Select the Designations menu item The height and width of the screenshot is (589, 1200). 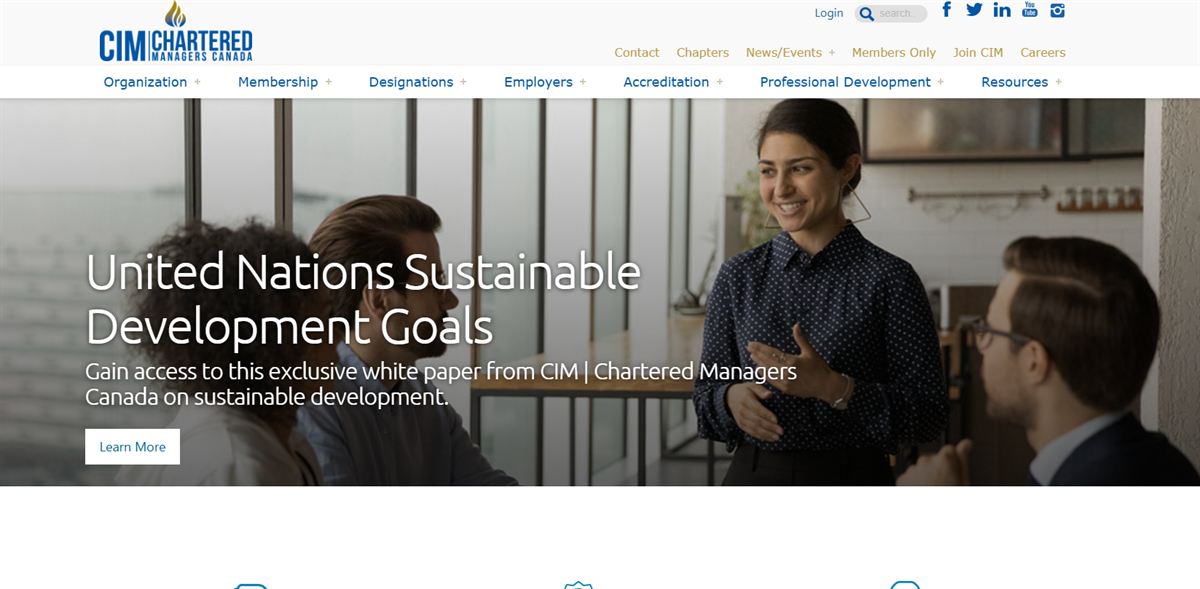point(411,82)
